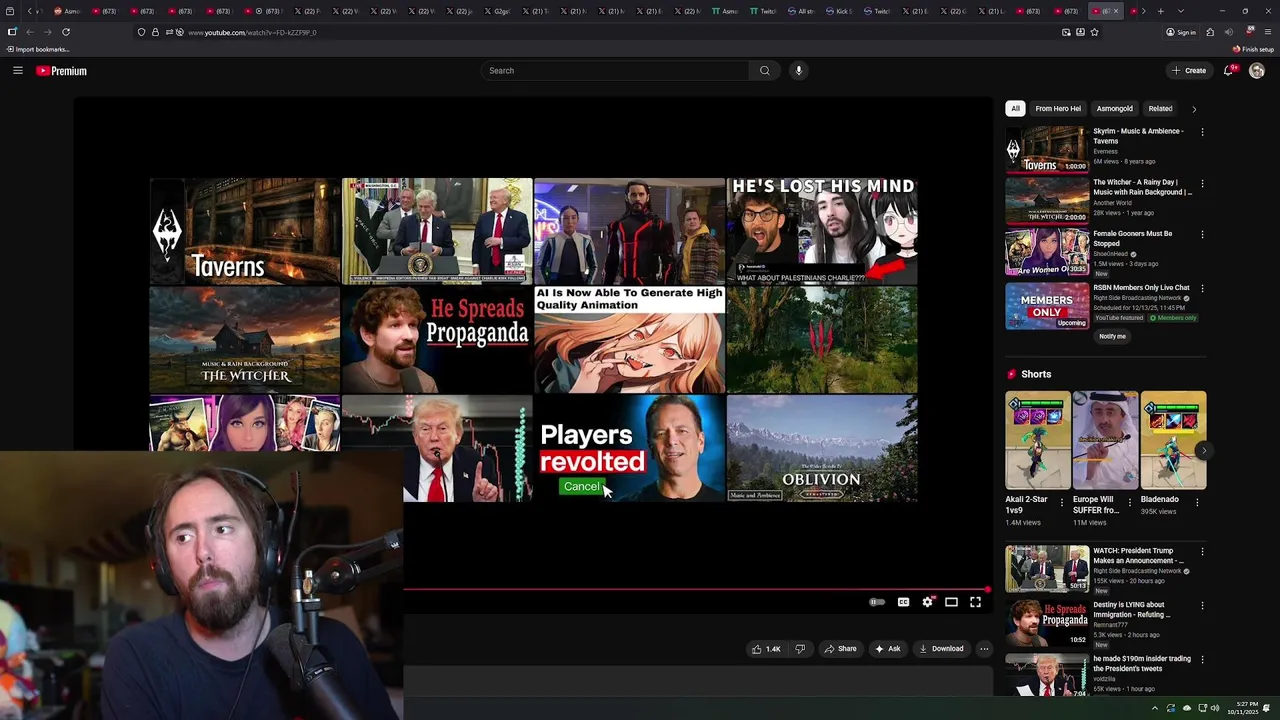
Task: Click the search magnifier button
Action: pos(765,70)
